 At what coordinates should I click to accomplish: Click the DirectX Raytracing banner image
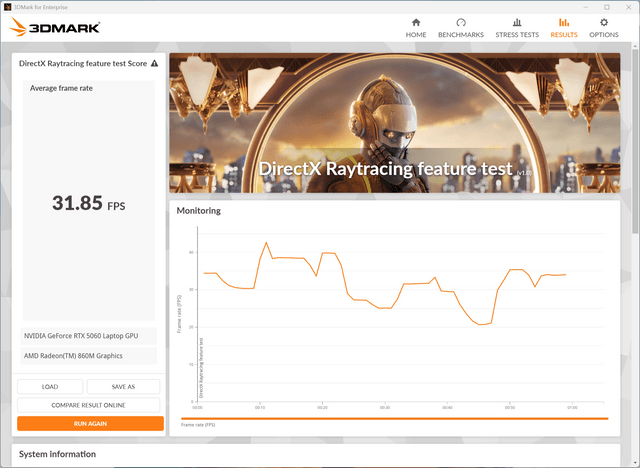395,123
